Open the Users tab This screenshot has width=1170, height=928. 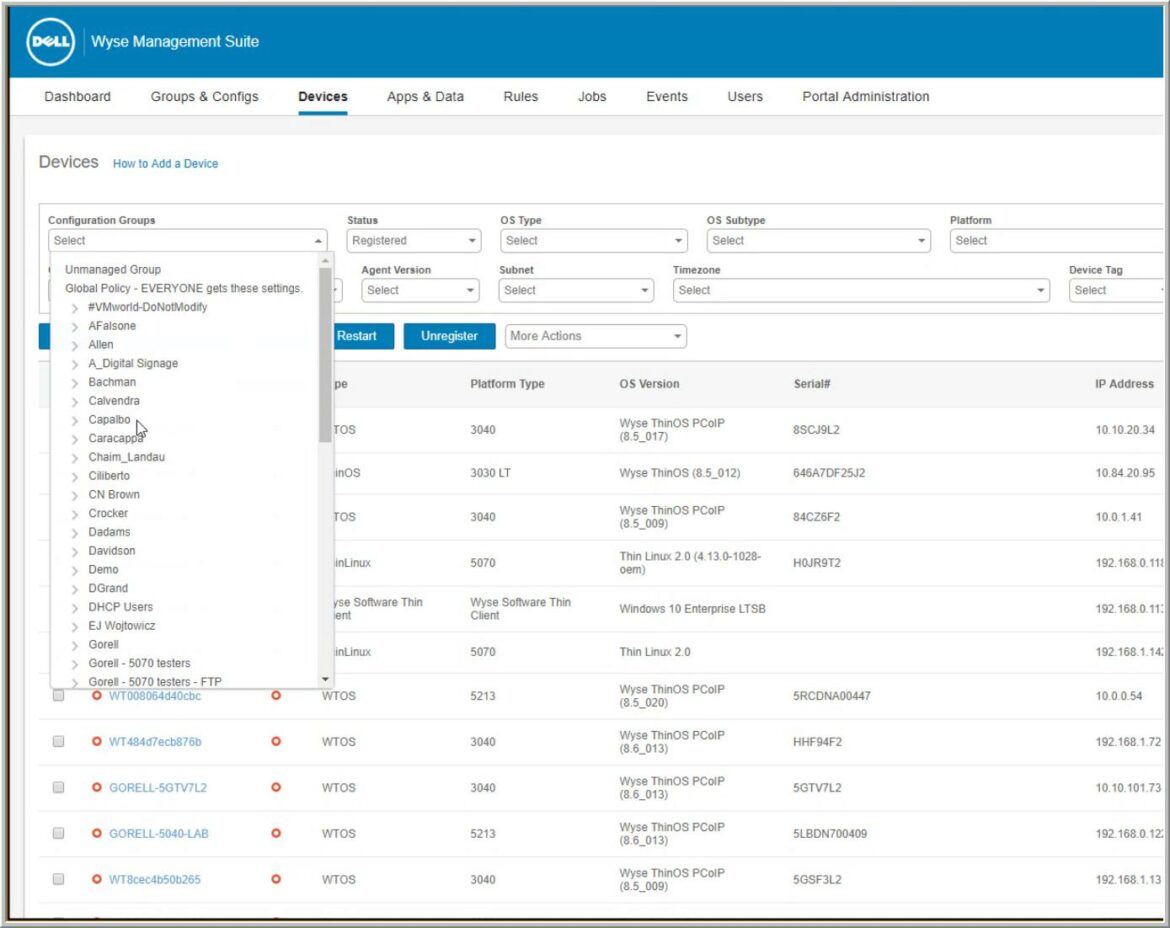[x=745, y=96]
